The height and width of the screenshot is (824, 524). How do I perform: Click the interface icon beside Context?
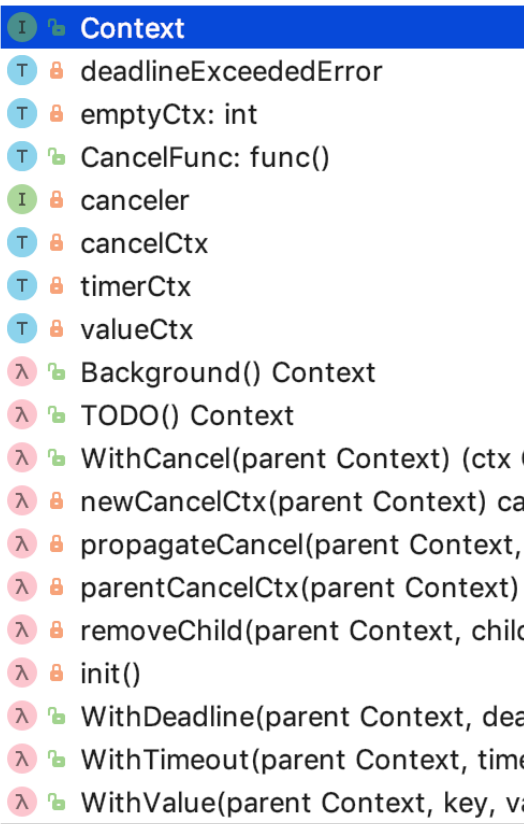click(22, 27)
